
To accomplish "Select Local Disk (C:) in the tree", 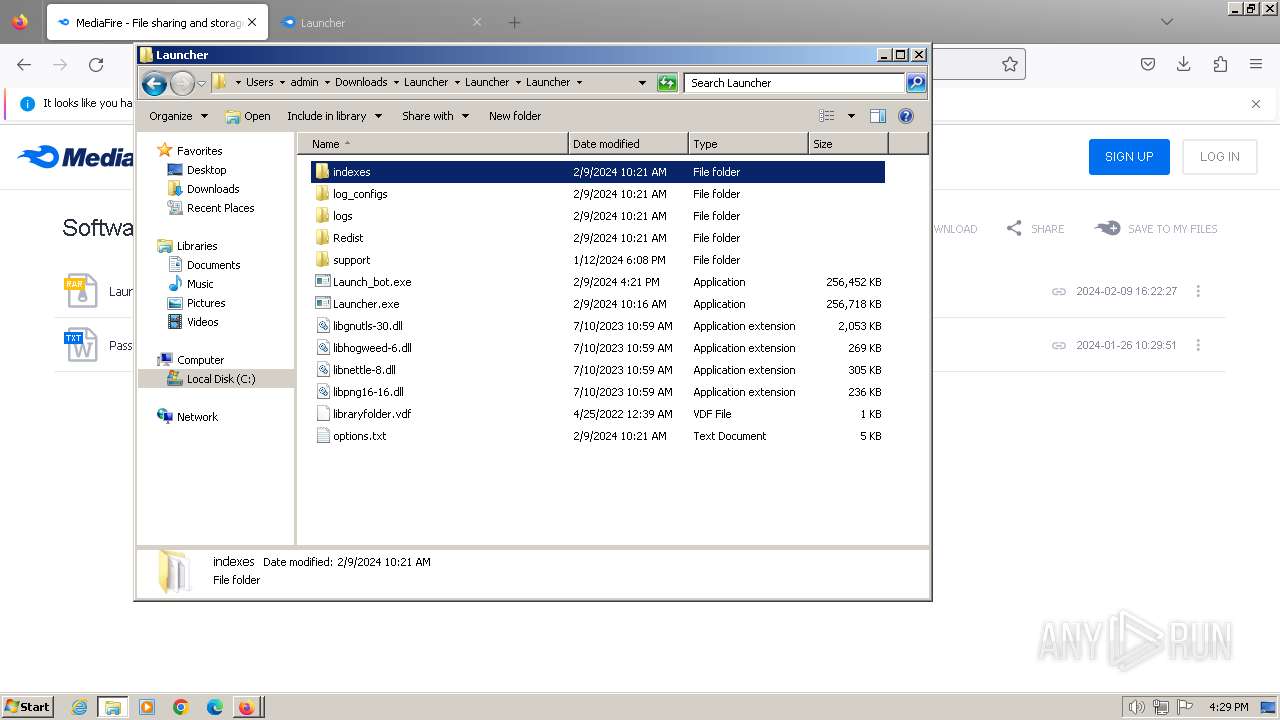I will (220, 379).
